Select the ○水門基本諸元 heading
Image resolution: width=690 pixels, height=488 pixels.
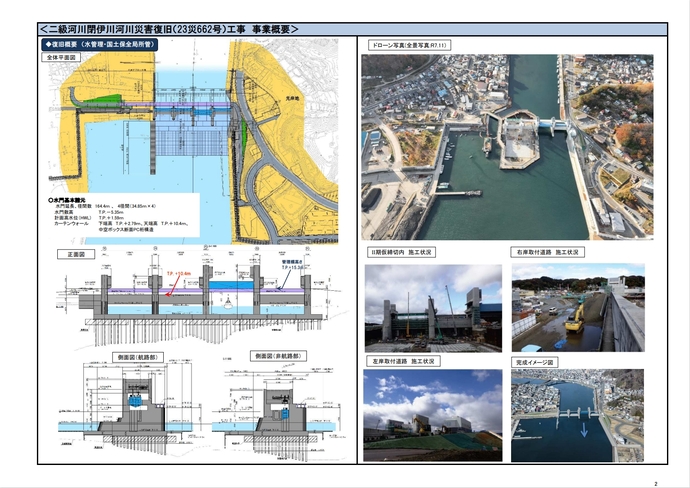67,200
